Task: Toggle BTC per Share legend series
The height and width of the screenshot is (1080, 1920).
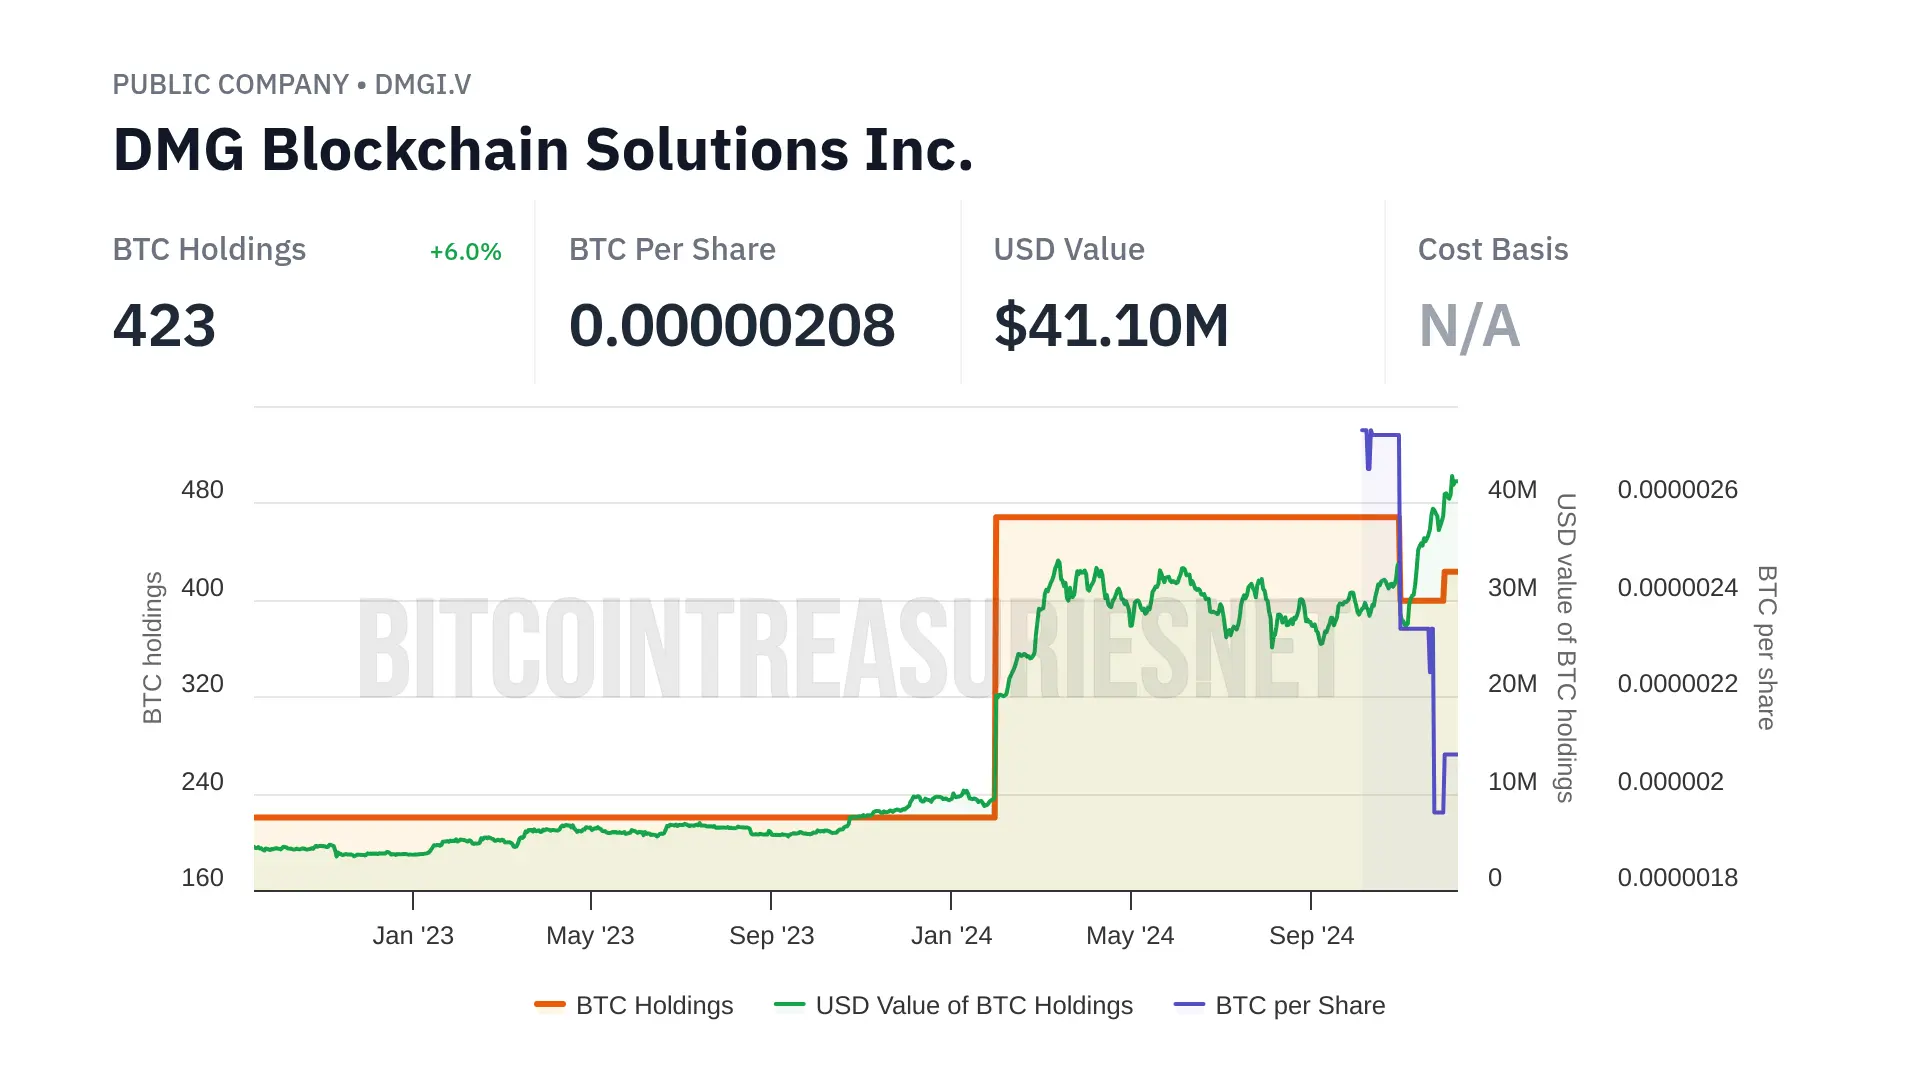Action: (1300, 1005)
